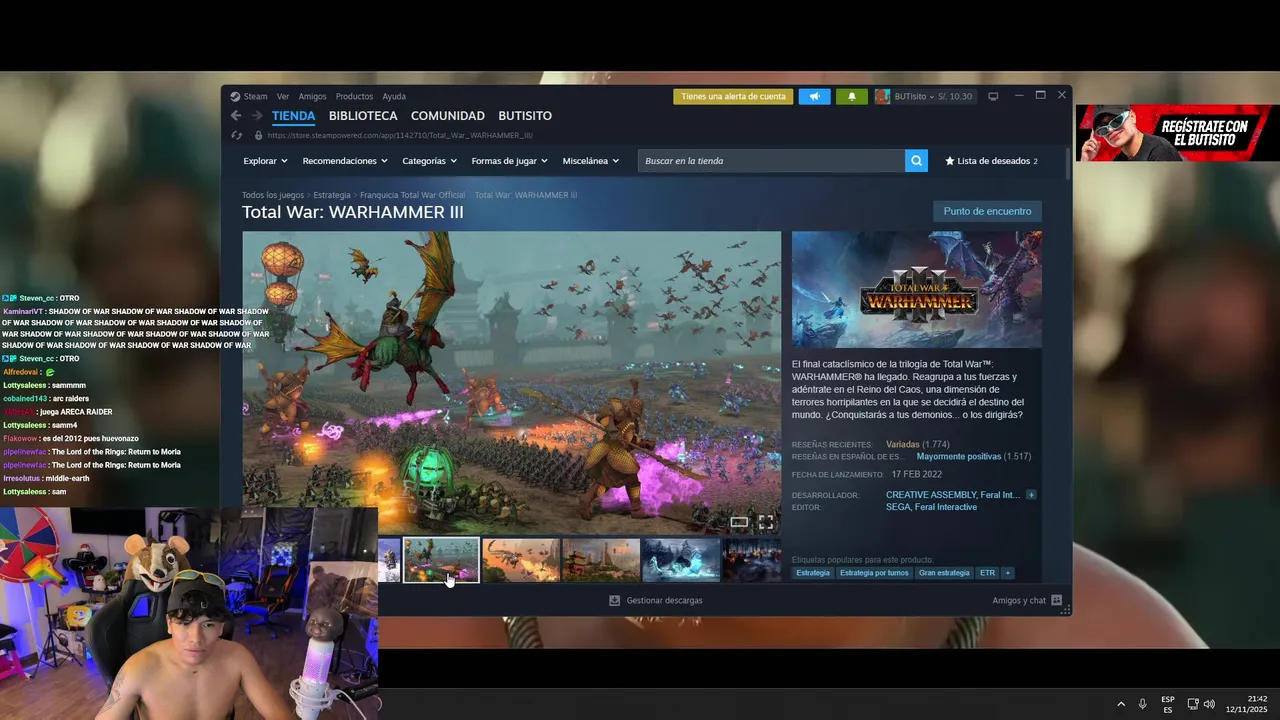This screenshot has width=1280, height=720.
Task: Open the blue announcements megaphone button
Action: (814, 97)
